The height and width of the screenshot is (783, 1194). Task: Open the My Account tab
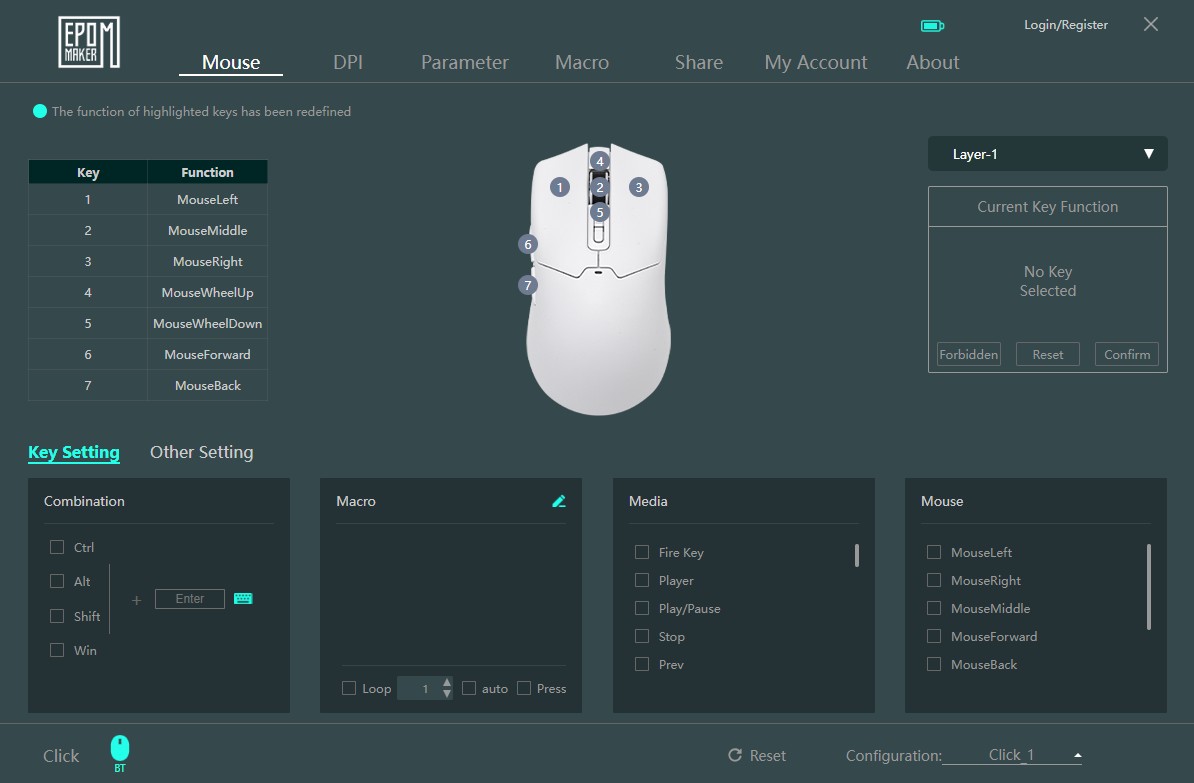(816, 62)
